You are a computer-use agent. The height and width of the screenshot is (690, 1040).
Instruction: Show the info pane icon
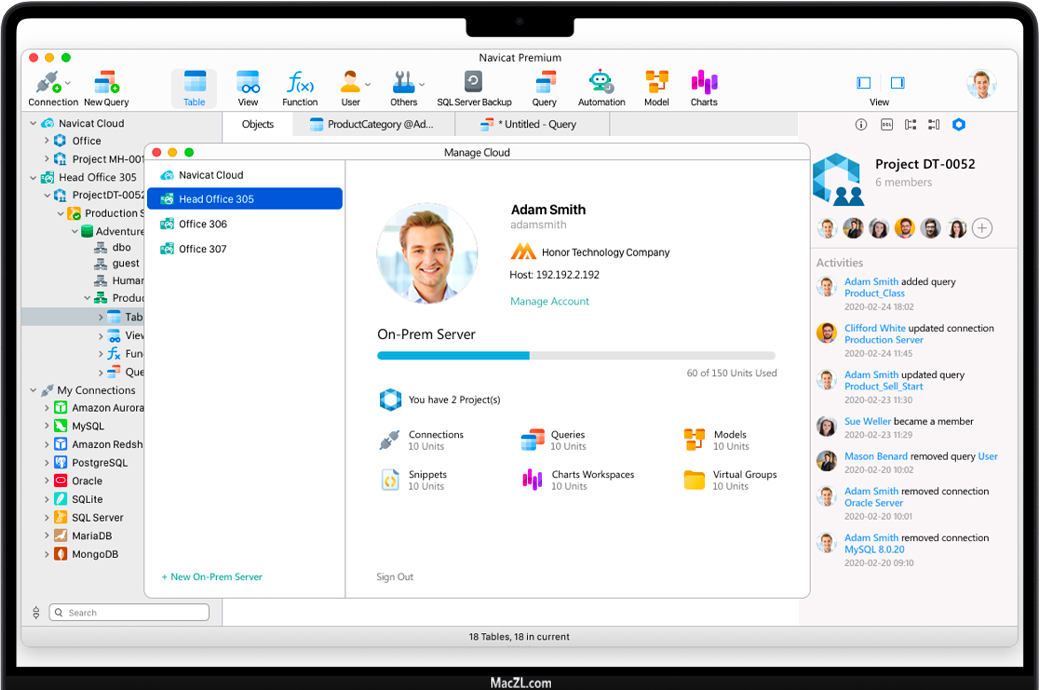point(861,125)
